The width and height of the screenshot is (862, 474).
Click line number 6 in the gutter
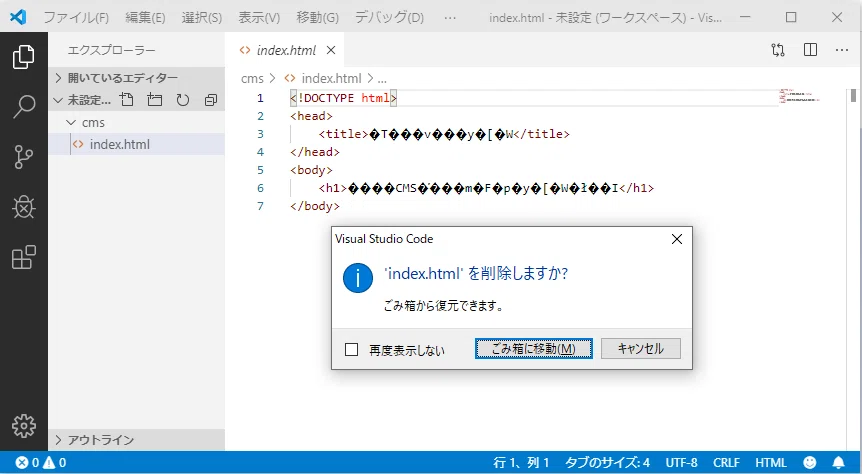tap(260, 188)
